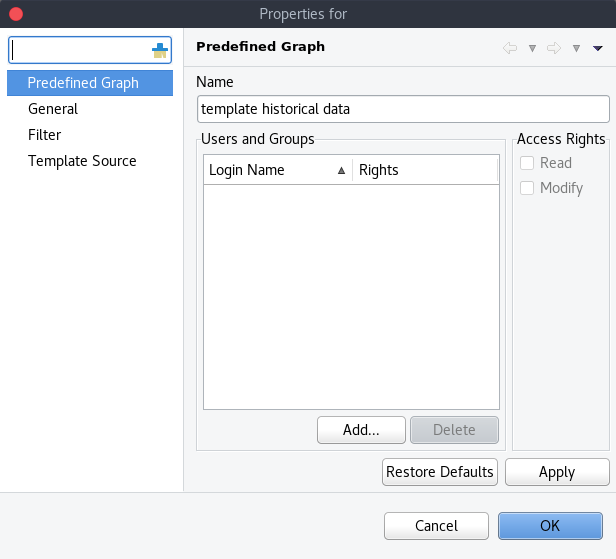
Task: Focus the filter text search box
Action: point(80,50)
